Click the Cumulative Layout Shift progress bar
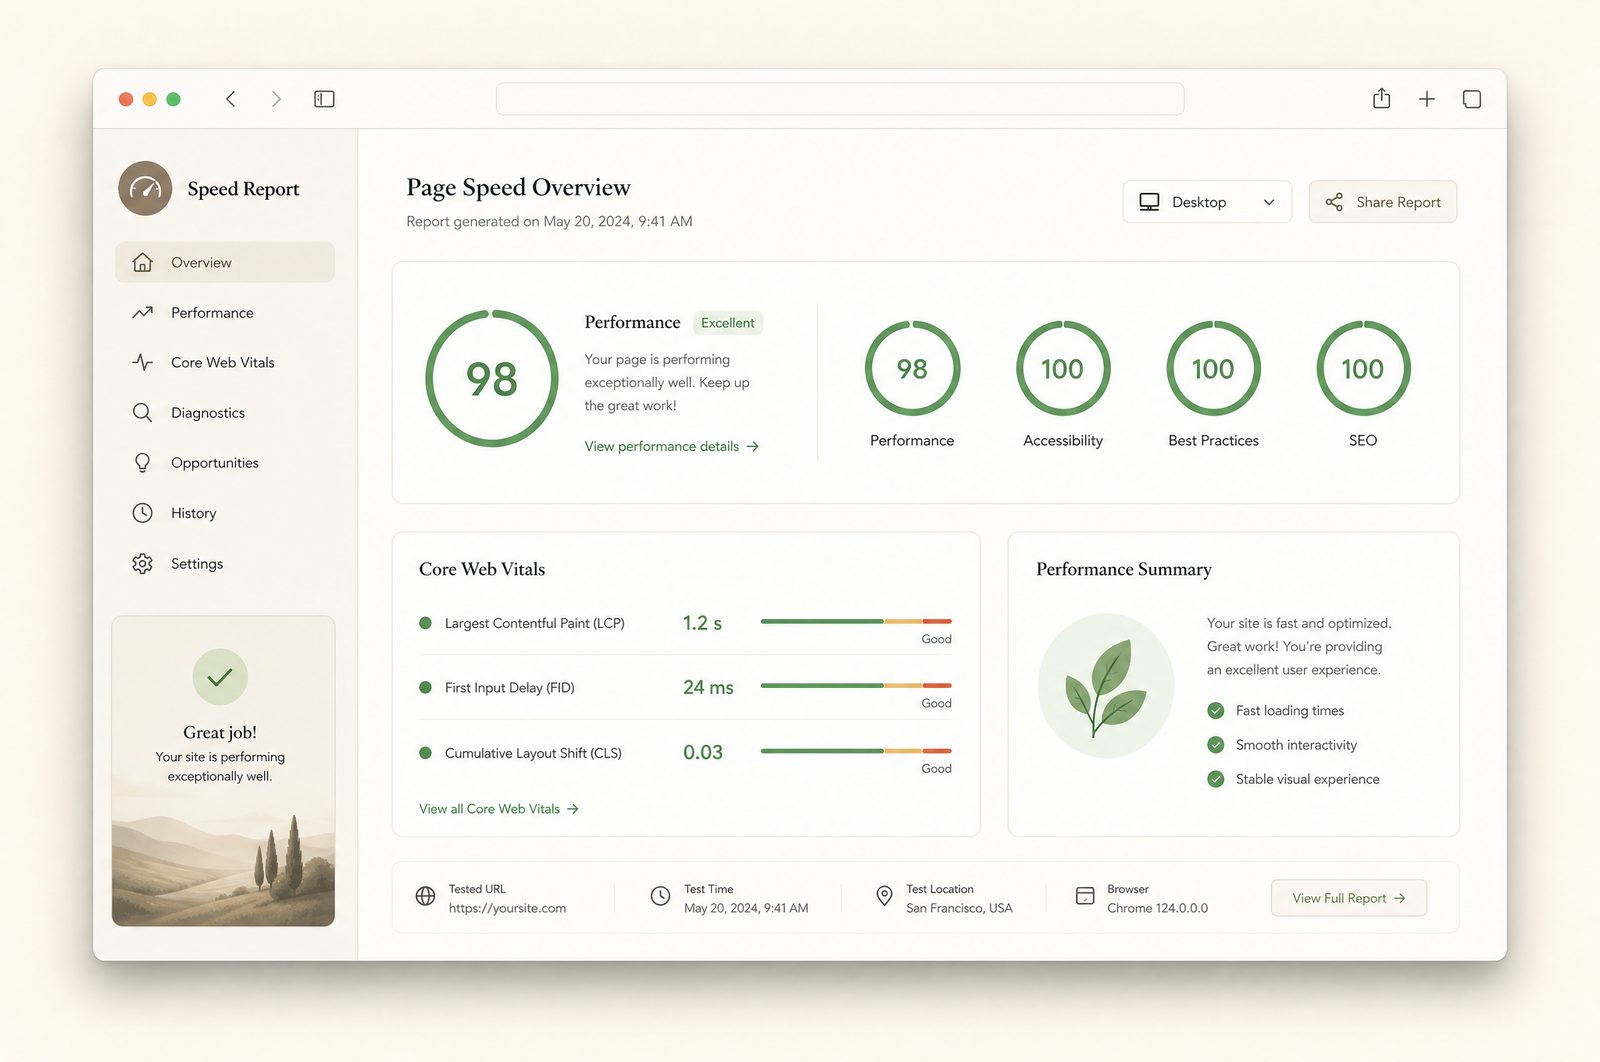The height and width of the screenshot is (1062, 1600). click(x=856, y=750)
